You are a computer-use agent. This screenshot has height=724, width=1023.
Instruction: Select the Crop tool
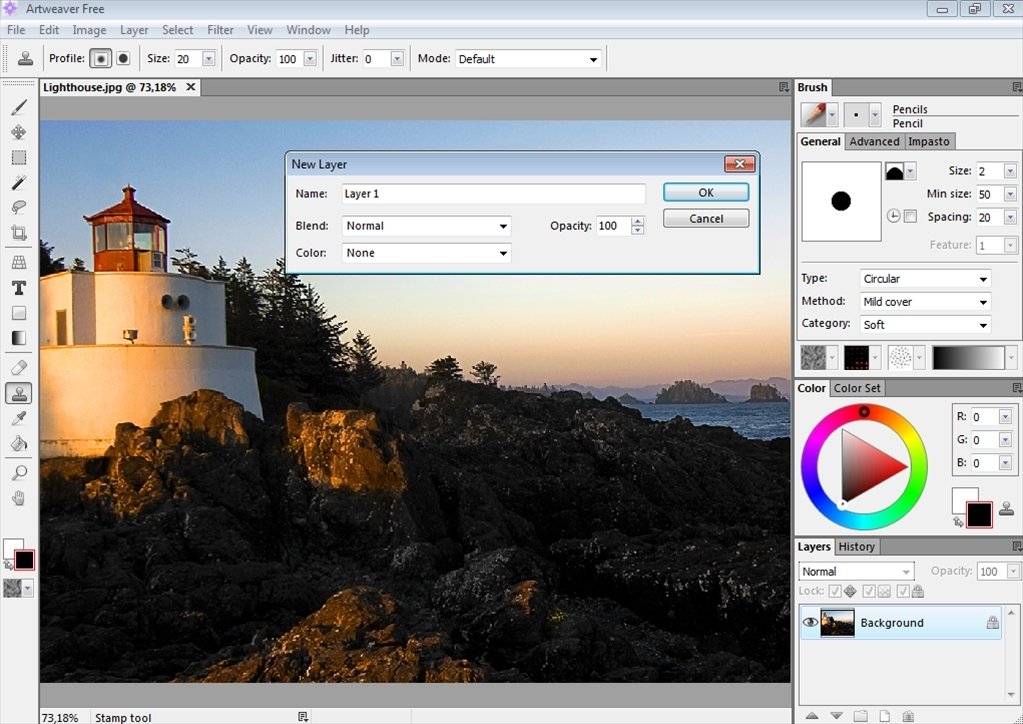coord(19,233)
